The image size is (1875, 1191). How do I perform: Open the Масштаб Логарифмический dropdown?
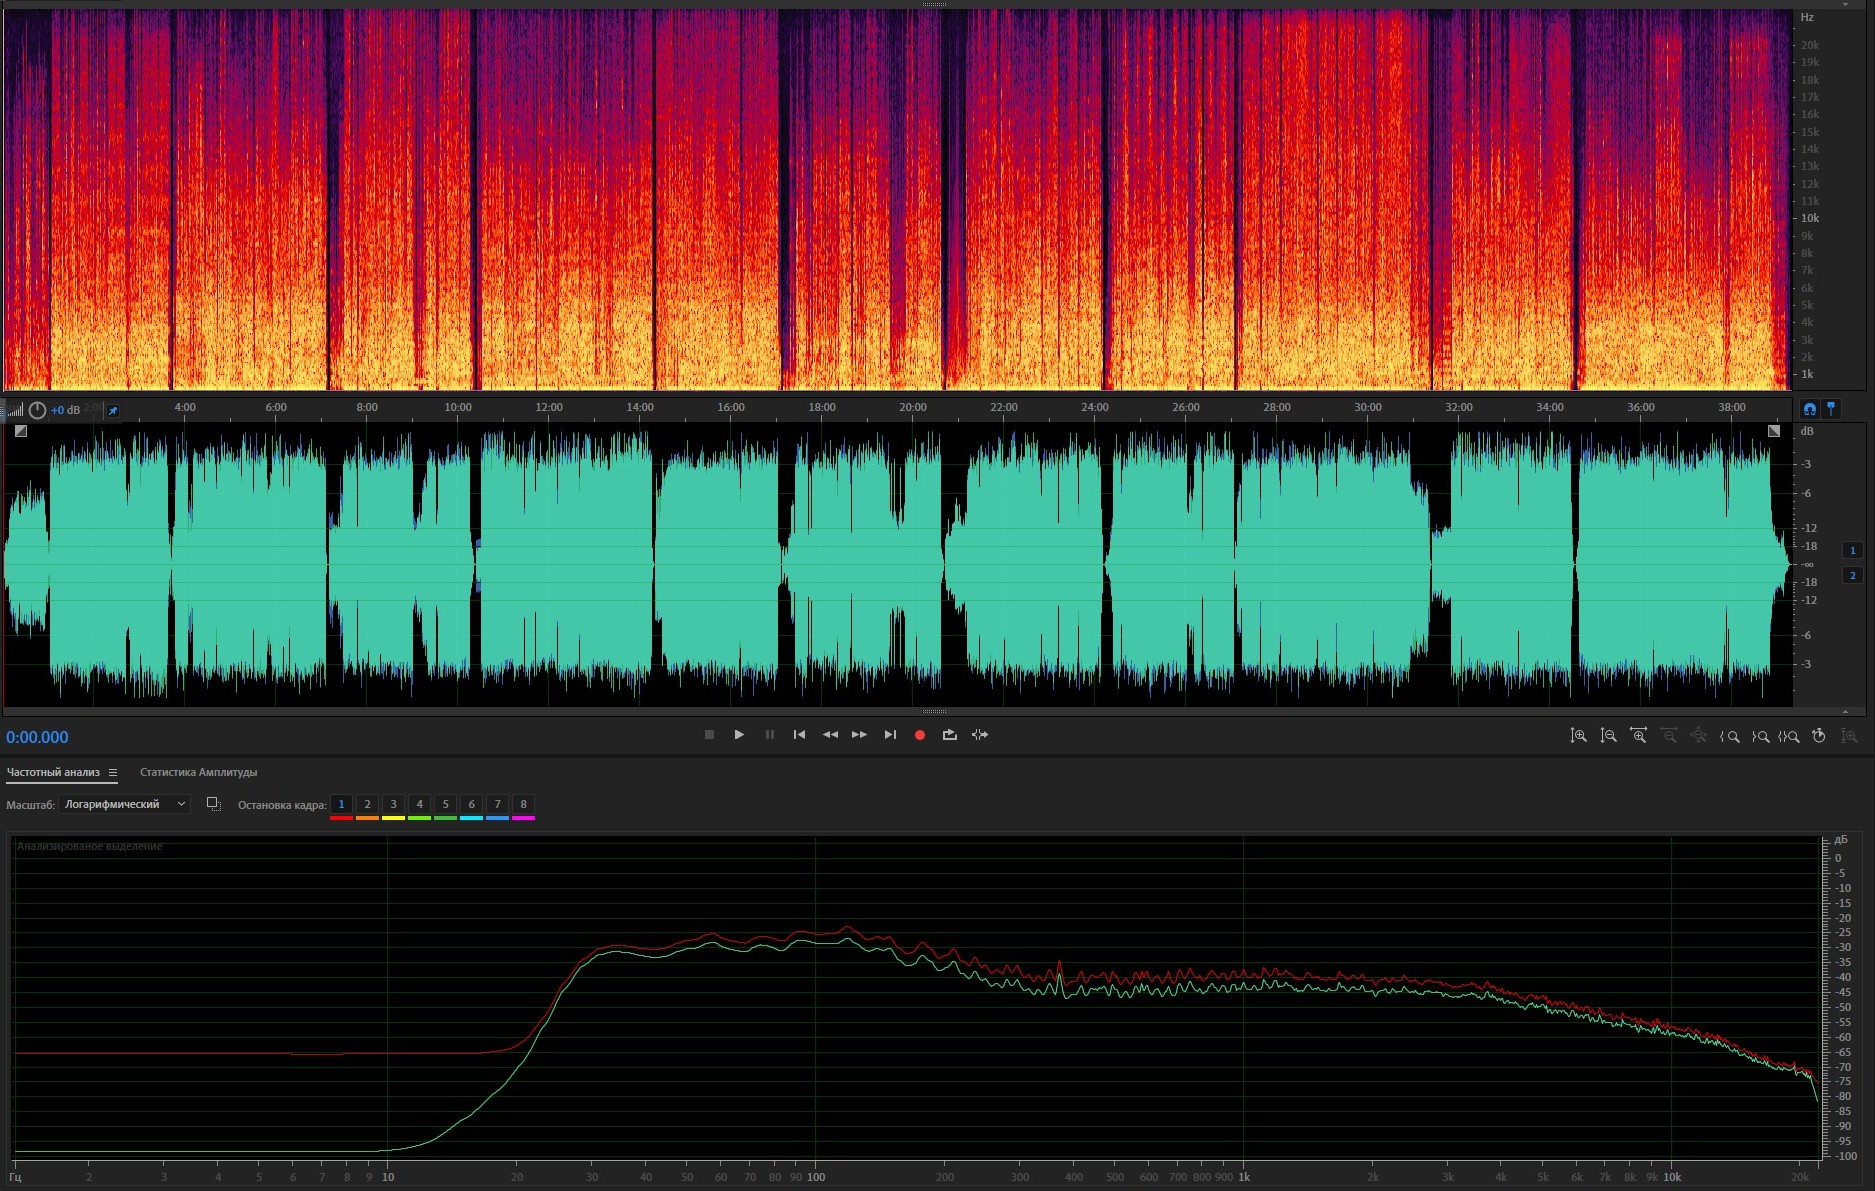tap(124, 804)
